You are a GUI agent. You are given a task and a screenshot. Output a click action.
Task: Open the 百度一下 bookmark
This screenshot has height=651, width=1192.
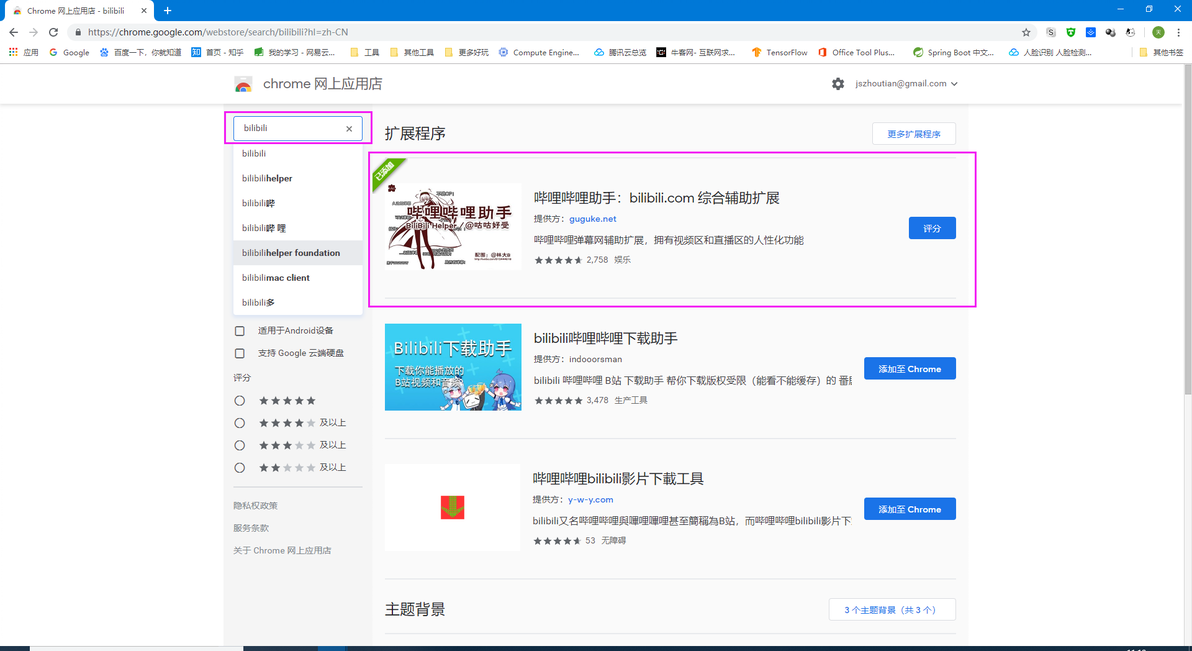tap(141, 52)
